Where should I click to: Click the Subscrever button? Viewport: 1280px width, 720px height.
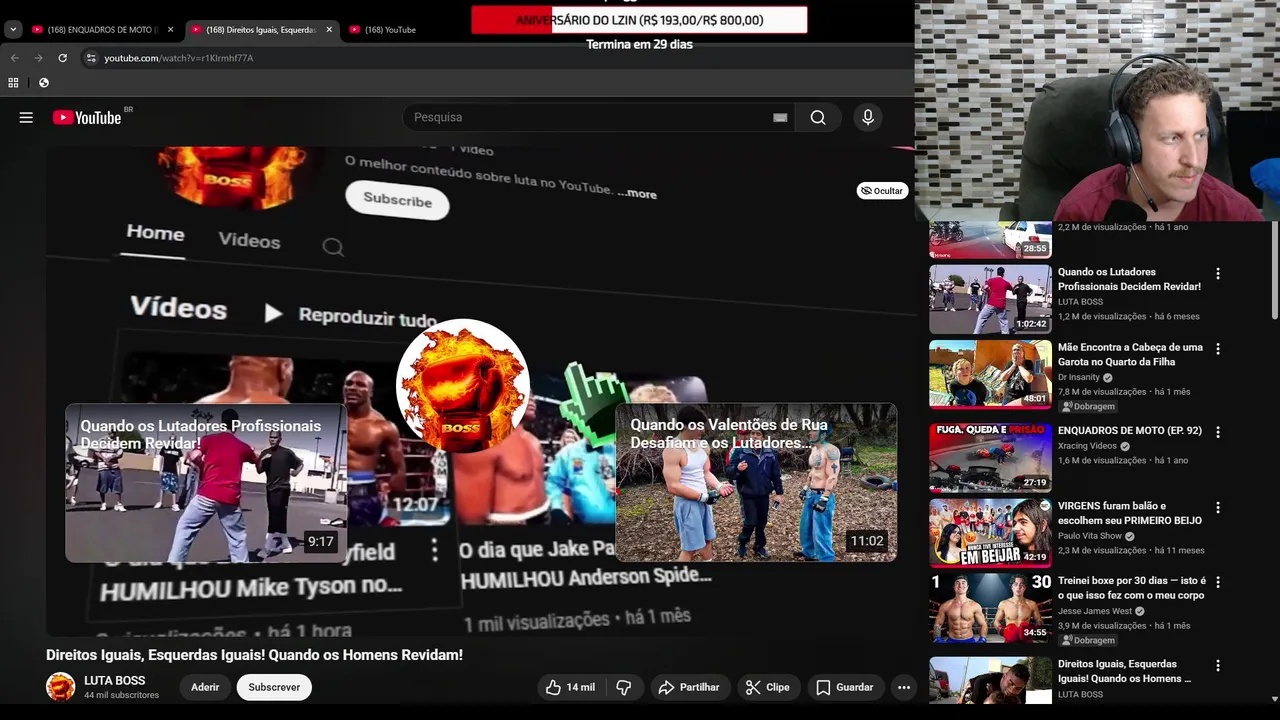[x=274, y=687]
